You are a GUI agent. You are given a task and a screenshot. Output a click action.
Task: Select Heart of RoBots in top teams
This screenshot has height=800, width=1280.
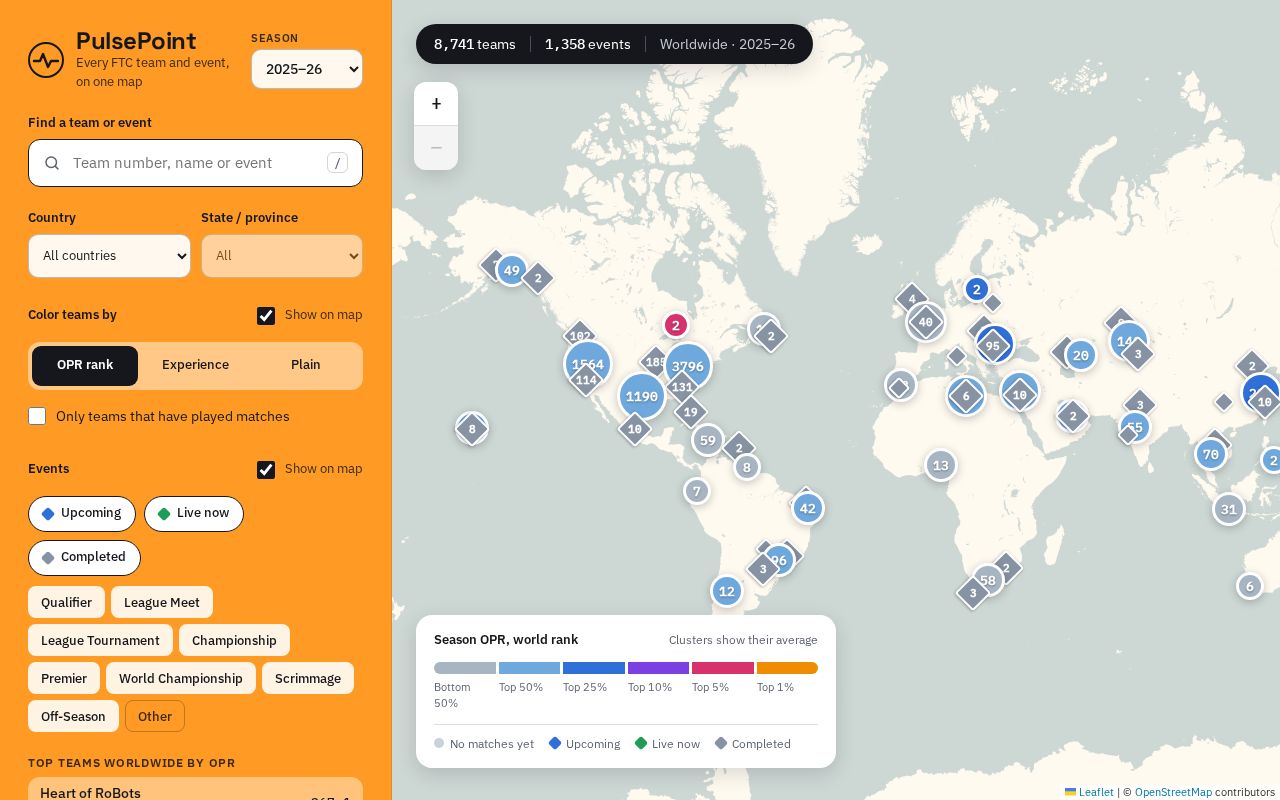coord(195,792)
